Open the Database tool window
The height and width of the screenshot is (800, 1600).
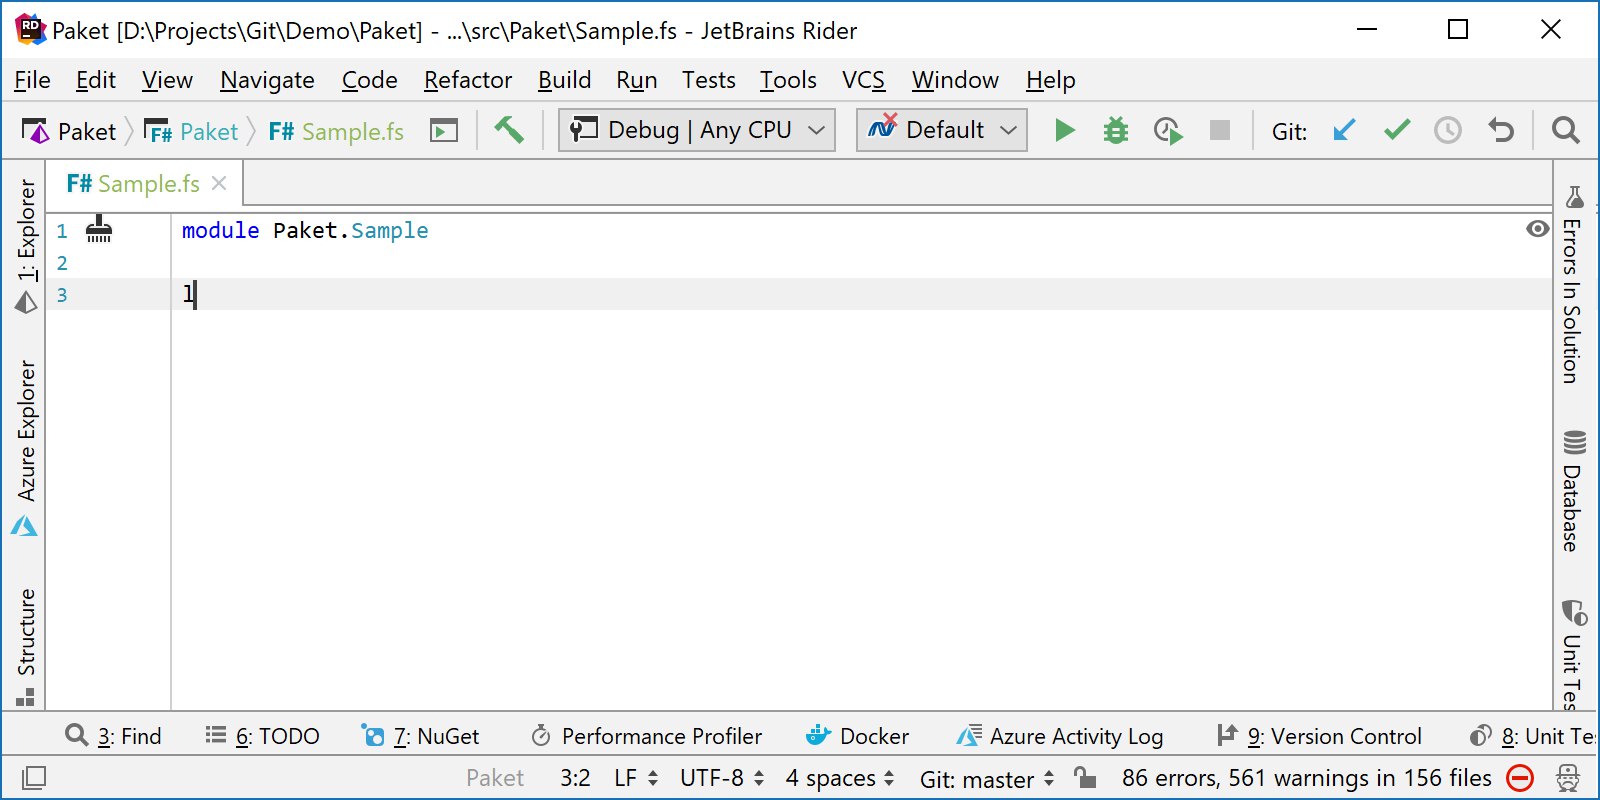pyautogui.click(x=1573, y=491)
